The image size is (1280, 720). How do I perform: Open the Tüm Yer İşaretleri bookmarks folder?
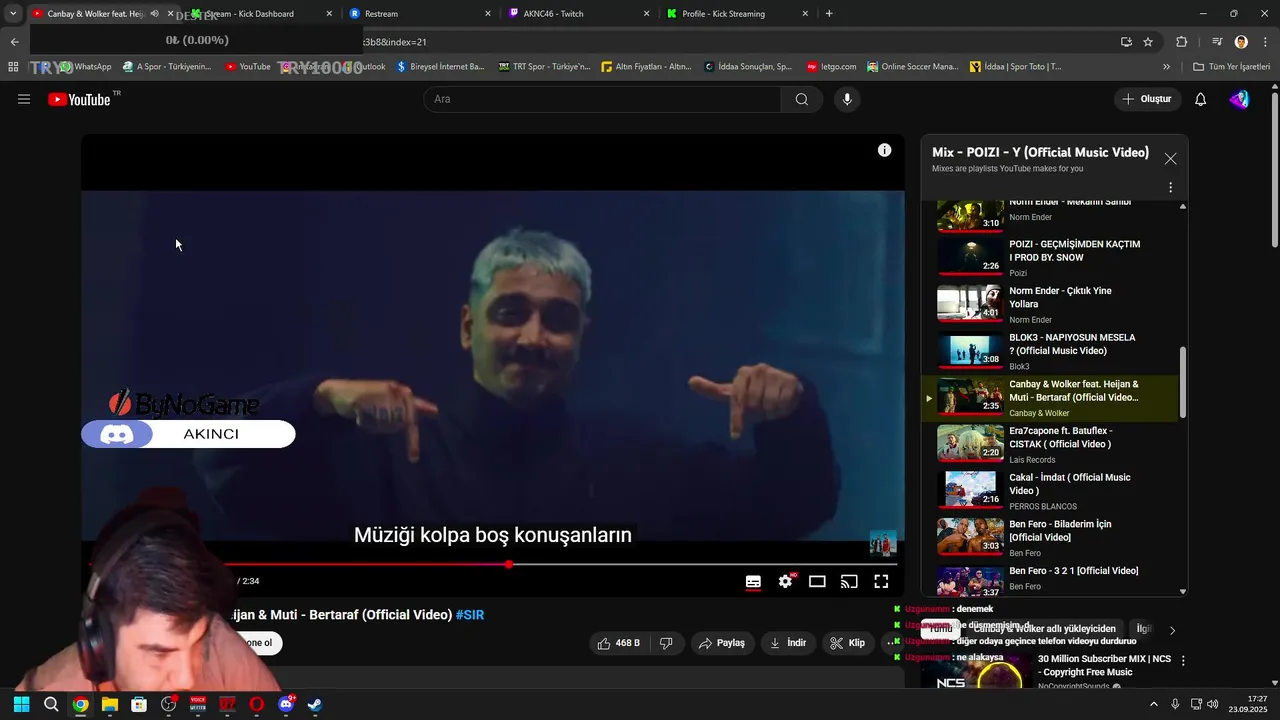pyautogui.click(x=1231, y=67)
